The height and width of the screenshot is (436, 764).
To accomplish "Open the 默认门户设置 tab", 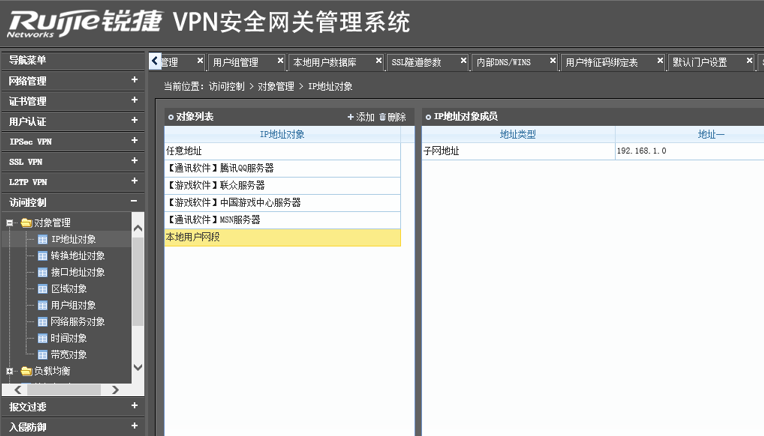I will click(x=699, y=62).
